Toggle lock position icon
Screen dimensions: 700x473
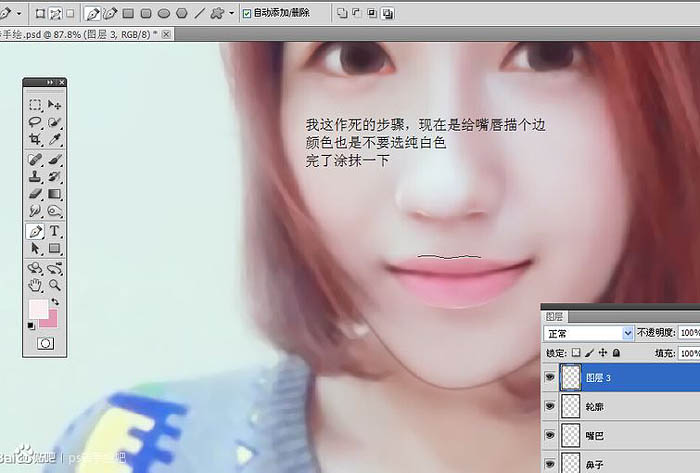tap(603, 353)
